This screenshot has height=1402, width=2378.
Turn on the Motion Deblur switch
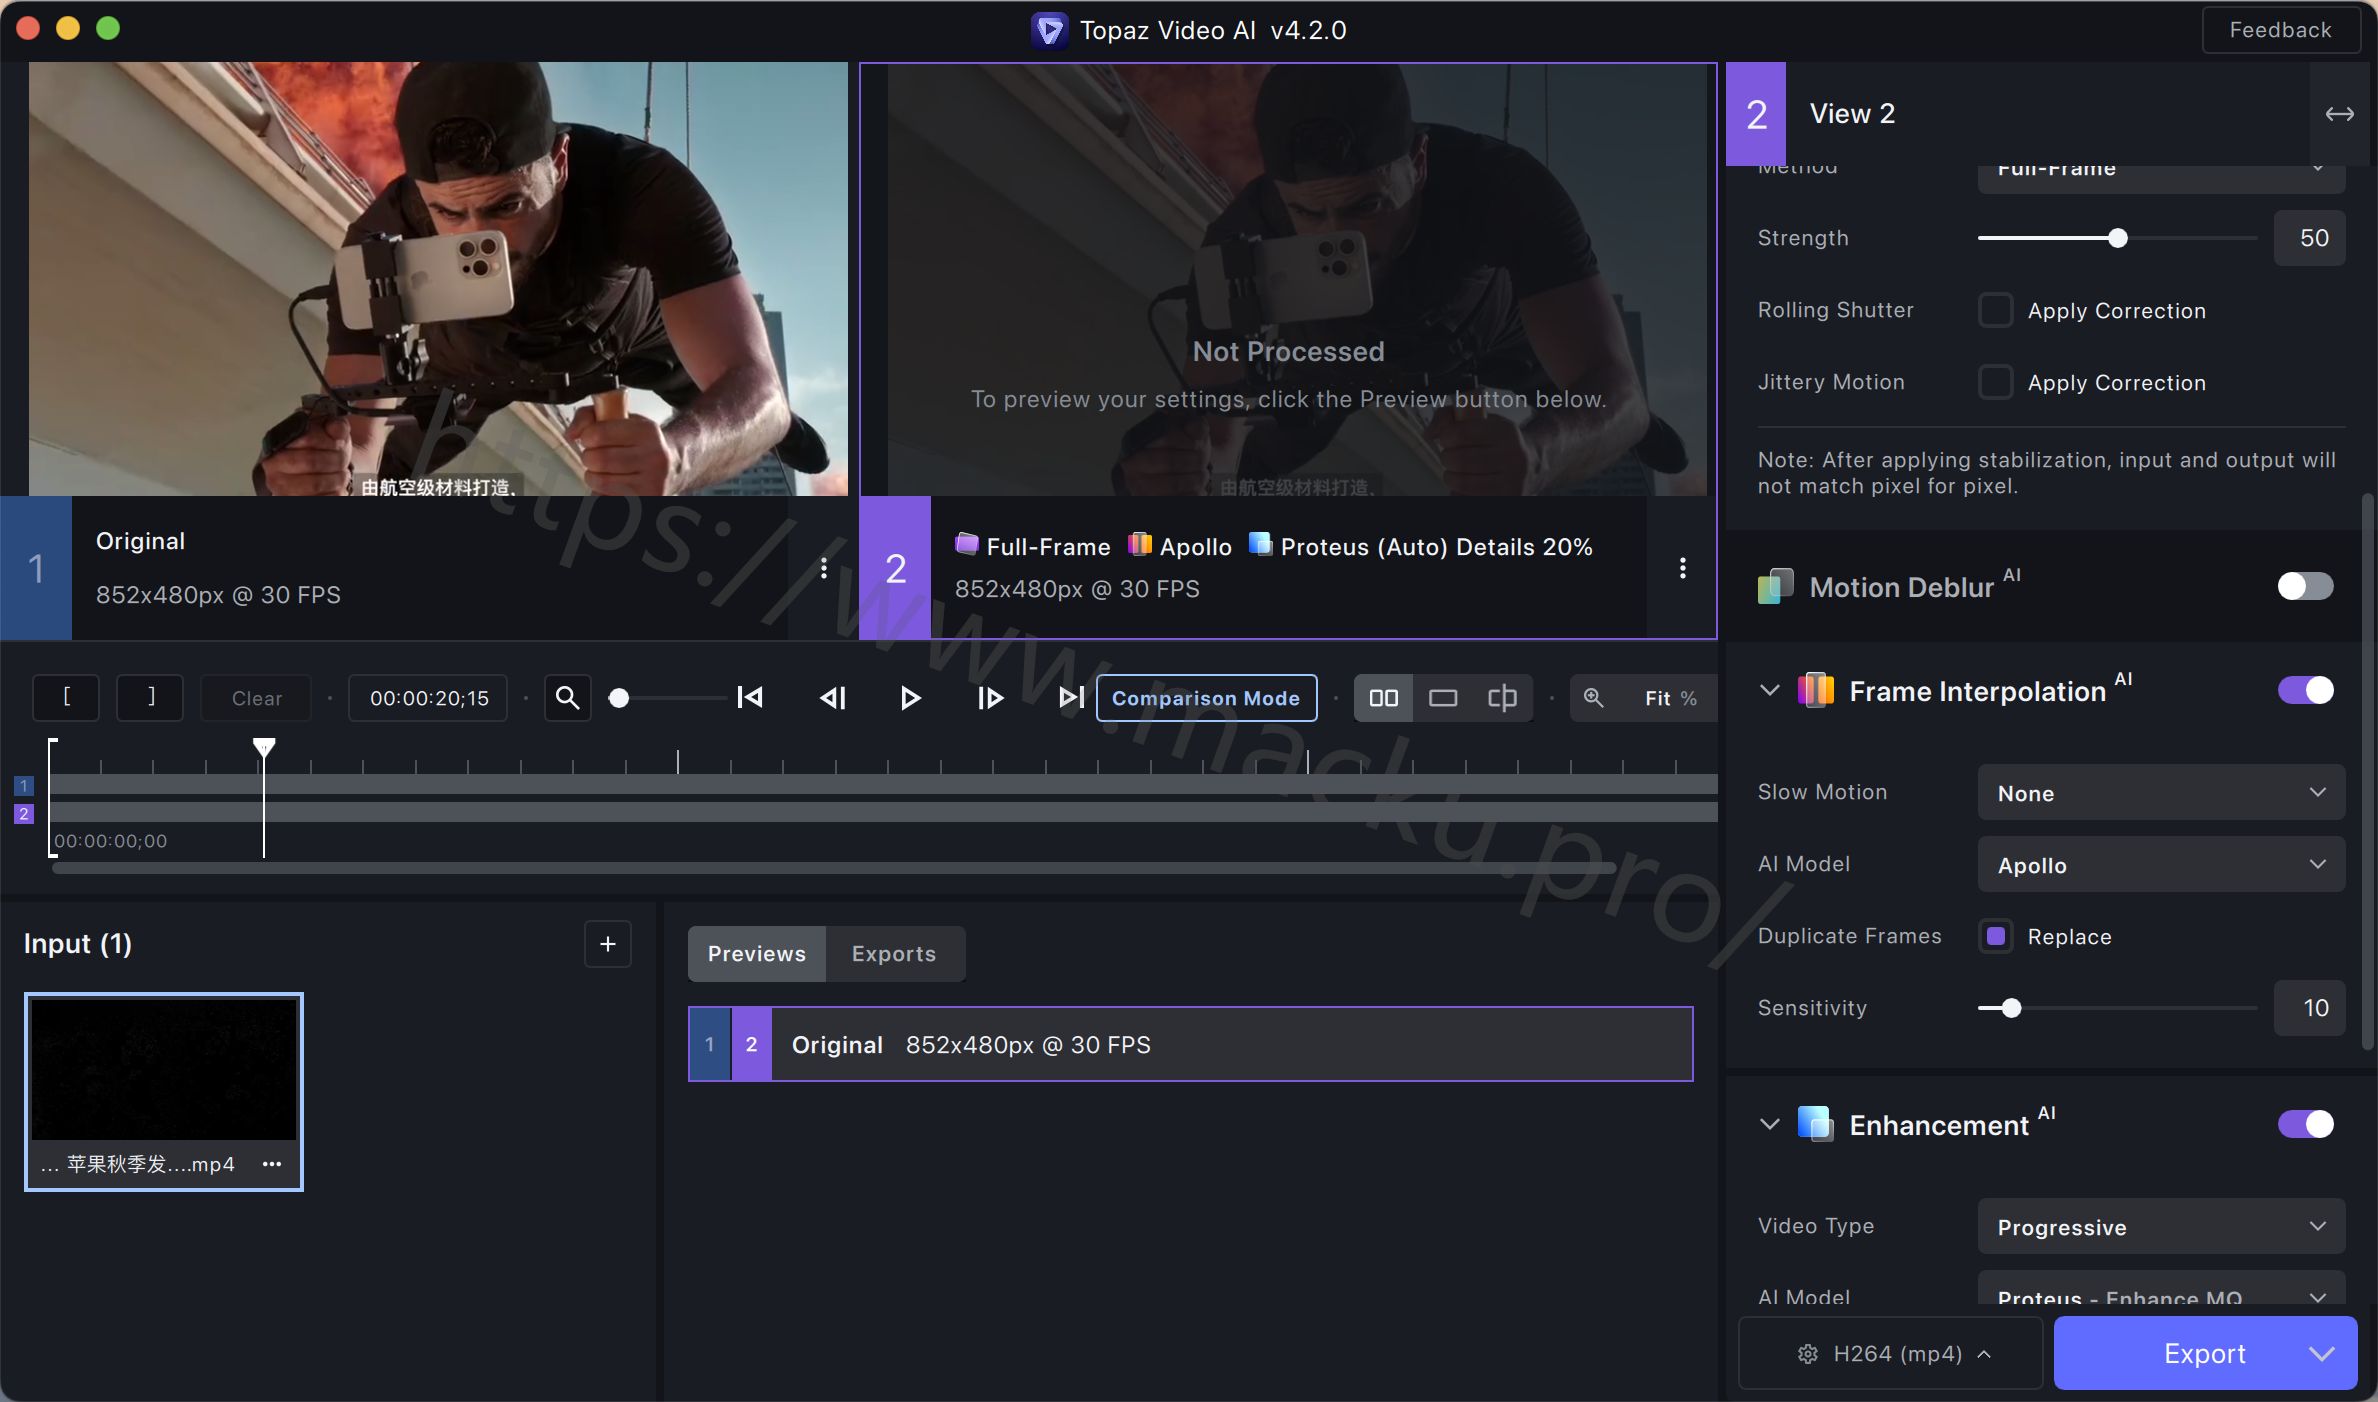coord(2306,586)
